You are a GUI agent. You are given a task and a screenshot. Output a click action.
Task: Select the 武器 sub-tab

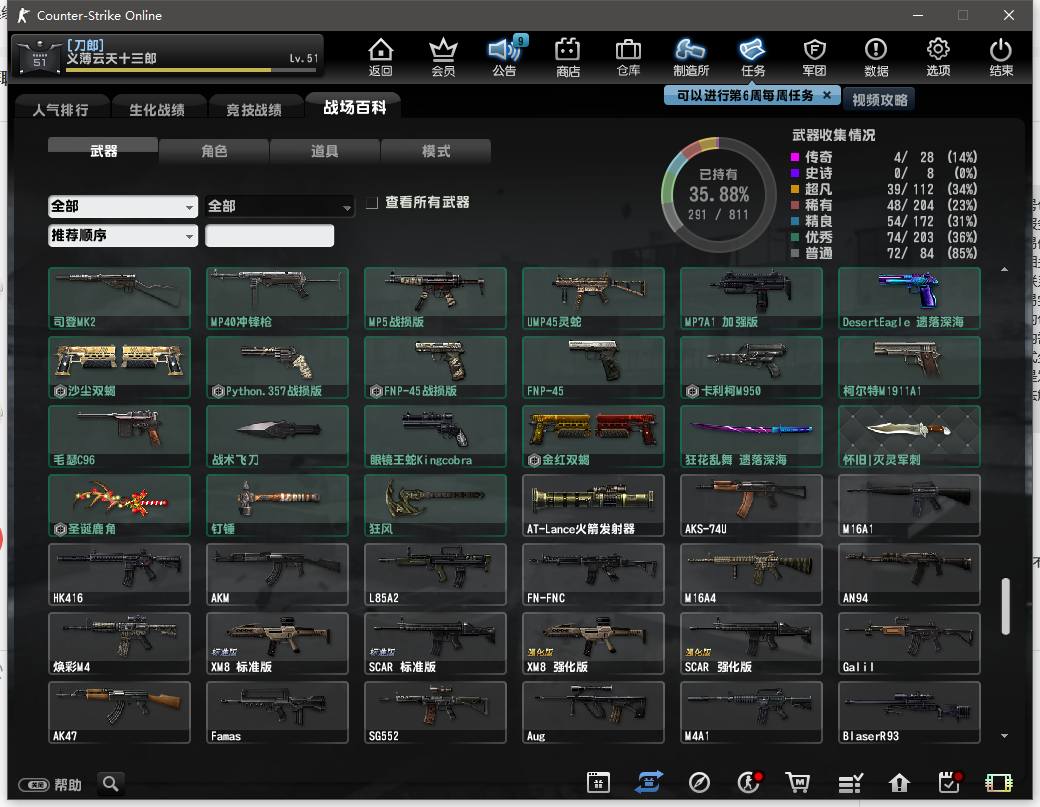coord(103,151)
